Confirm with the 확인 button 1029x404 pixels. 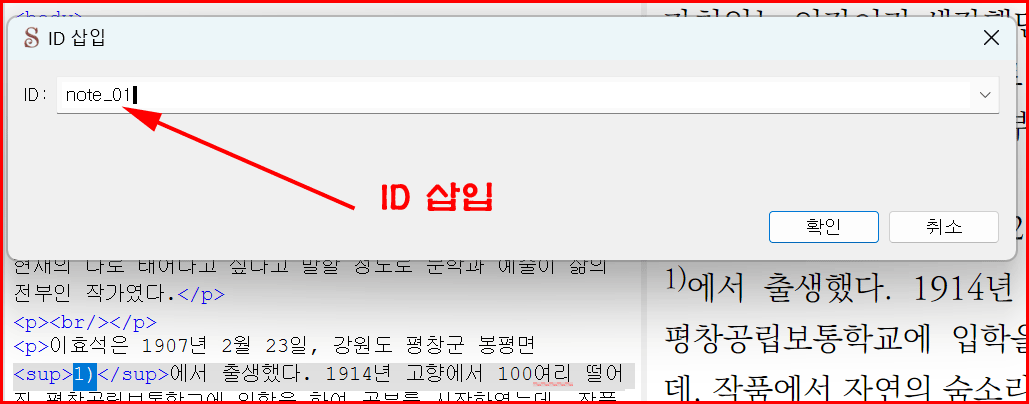pos(824,227)
